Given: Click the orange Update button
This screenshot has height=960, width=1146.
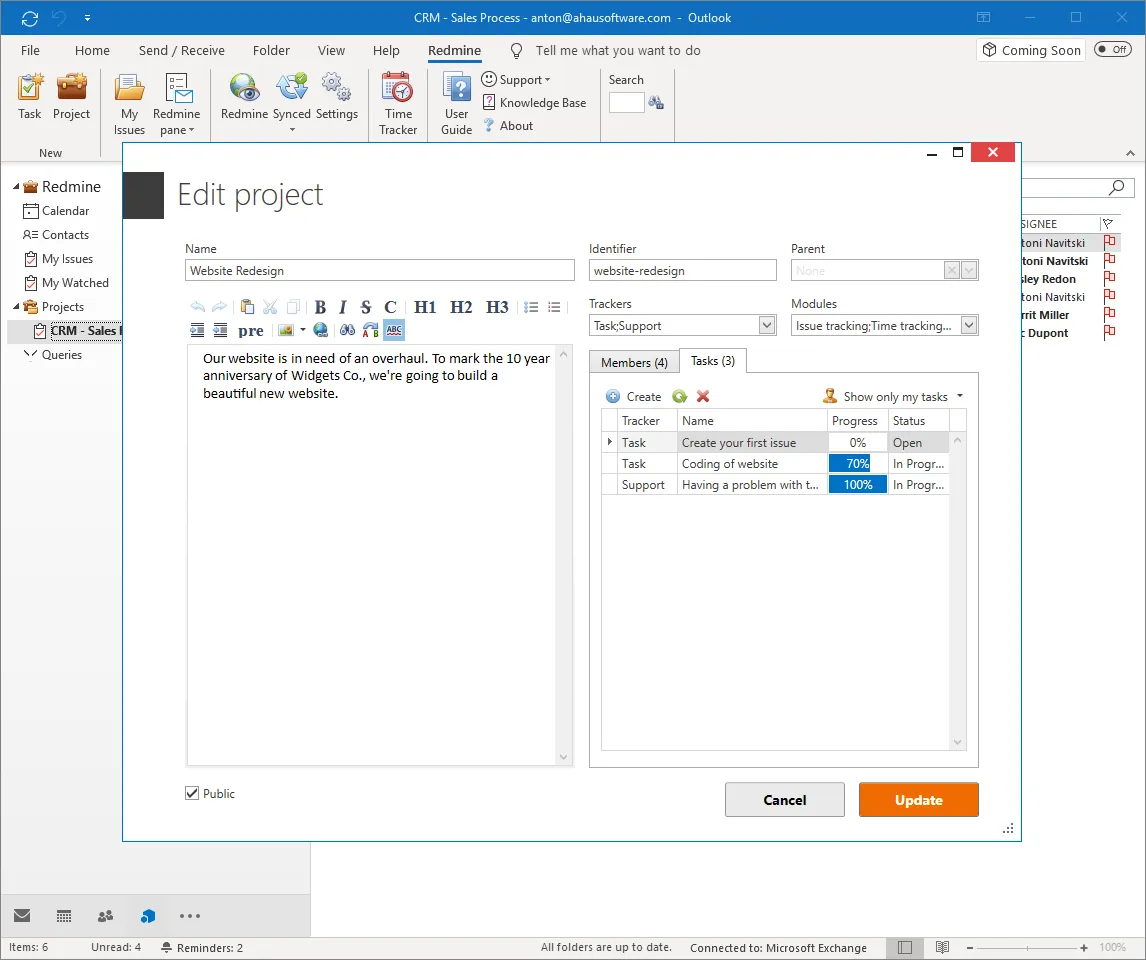Looking at the screenshot, I should (919, 800).
